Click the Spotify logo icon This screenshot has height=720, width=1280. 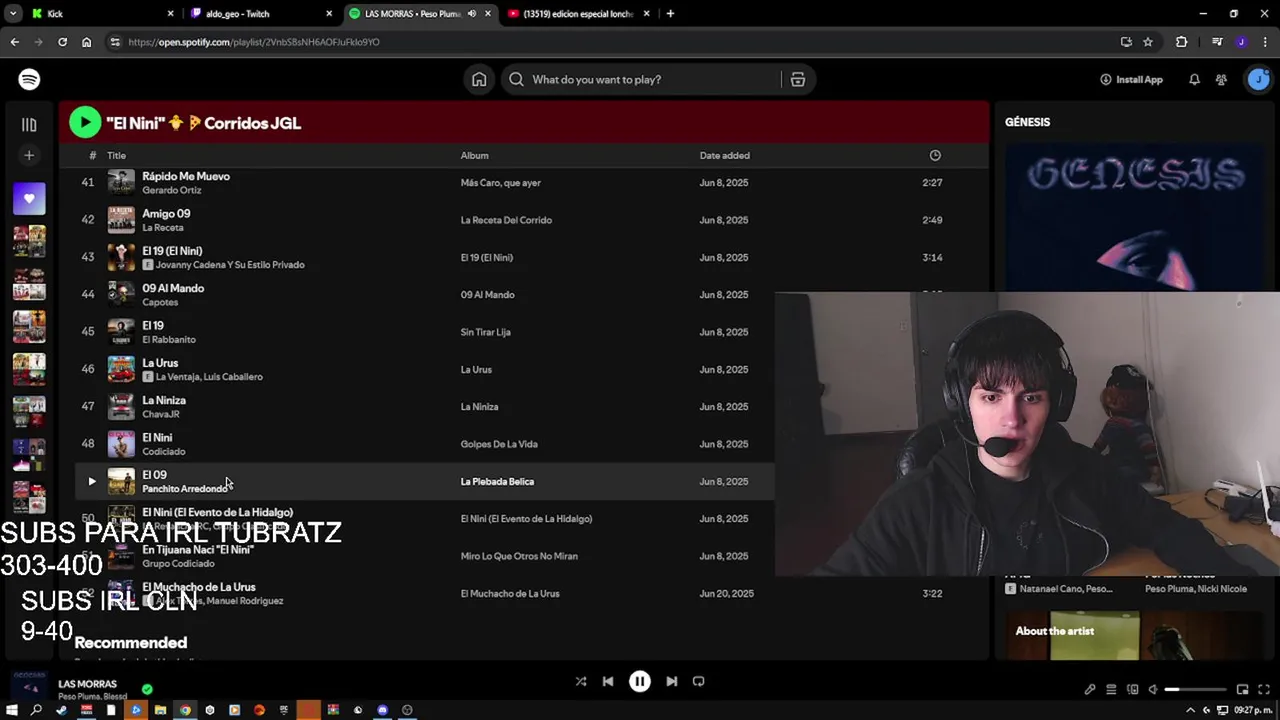pyautogui.click(x=29, y=79)
